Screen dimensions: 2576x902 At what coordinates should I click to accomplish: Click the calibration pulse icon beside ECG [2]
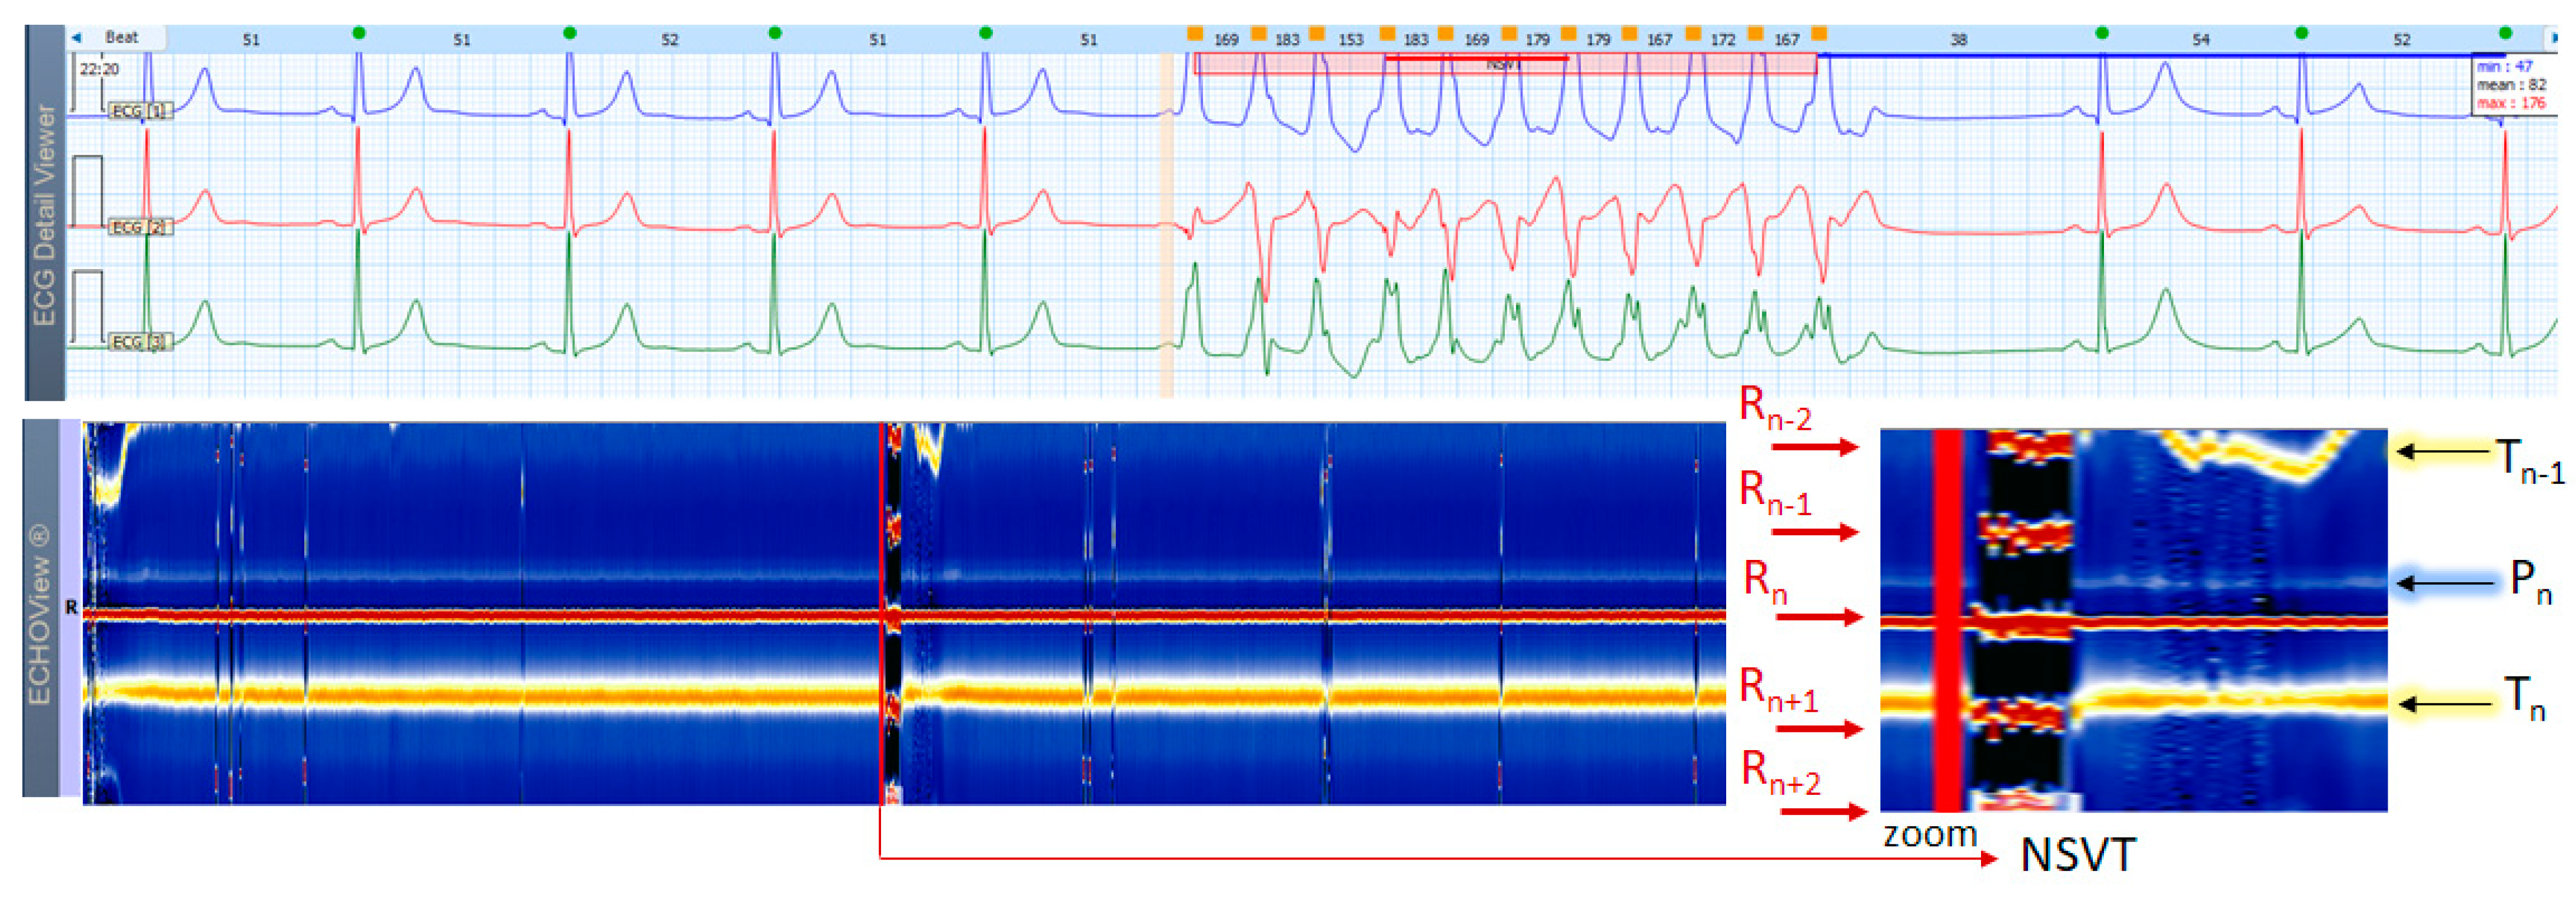88,190
